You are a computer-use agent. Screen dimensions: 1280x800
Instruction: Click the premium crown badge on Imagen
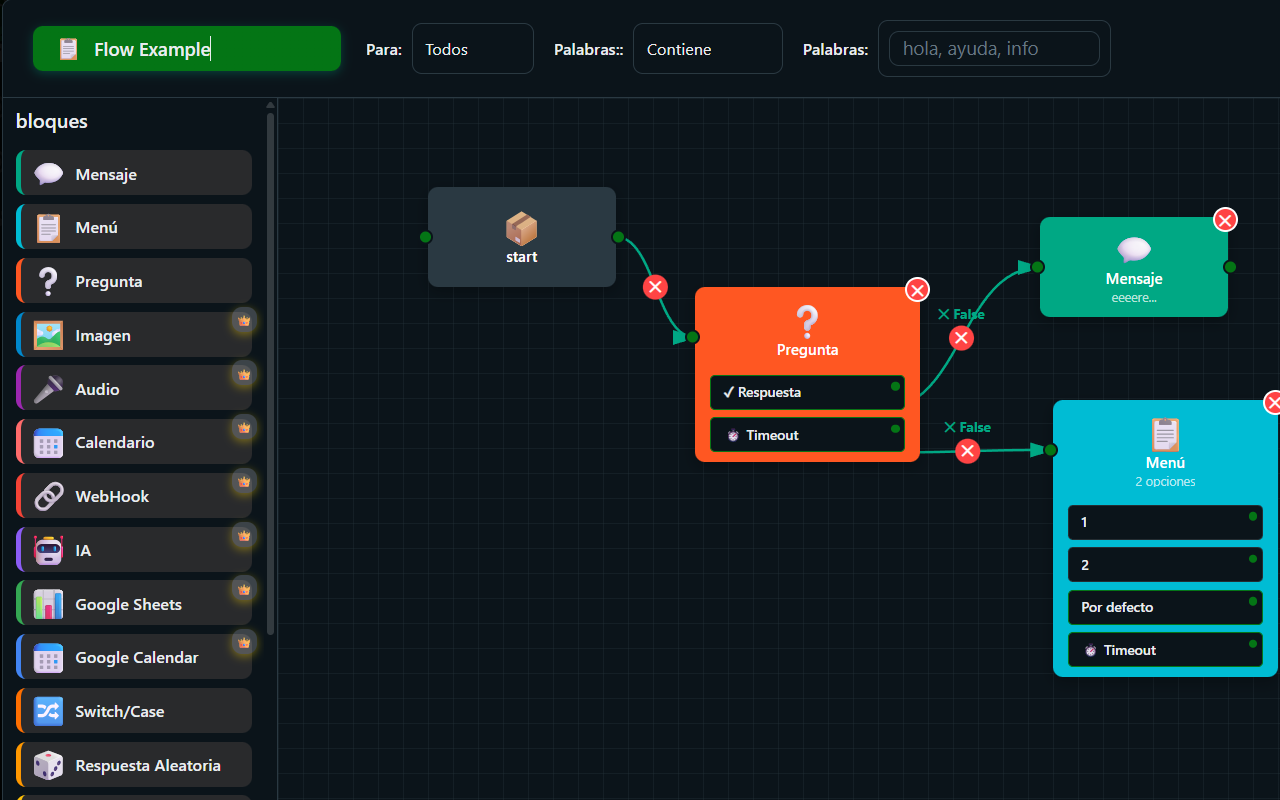(244, 320)
